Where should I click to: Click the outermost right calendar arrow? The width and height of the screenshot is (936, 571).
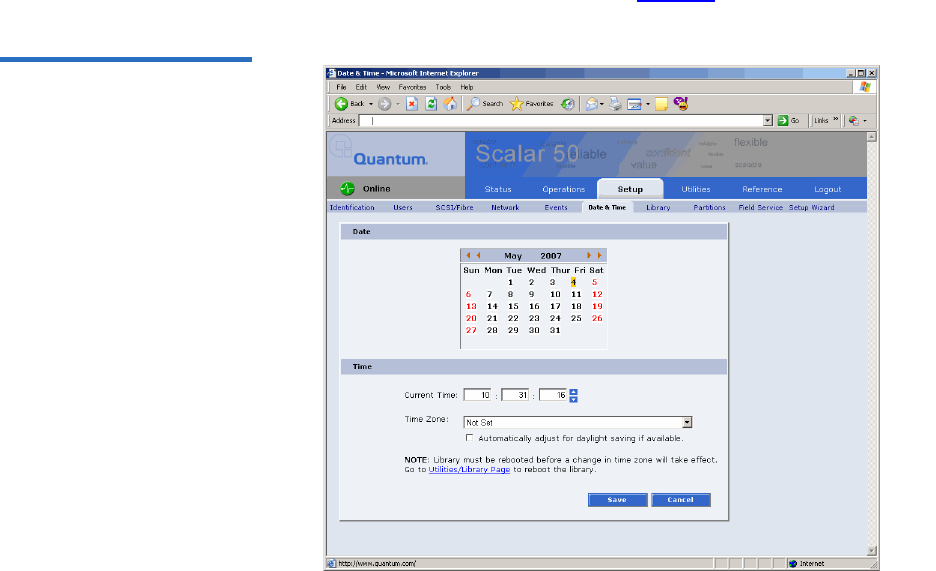pyautogui.click(x=599, y=255)
